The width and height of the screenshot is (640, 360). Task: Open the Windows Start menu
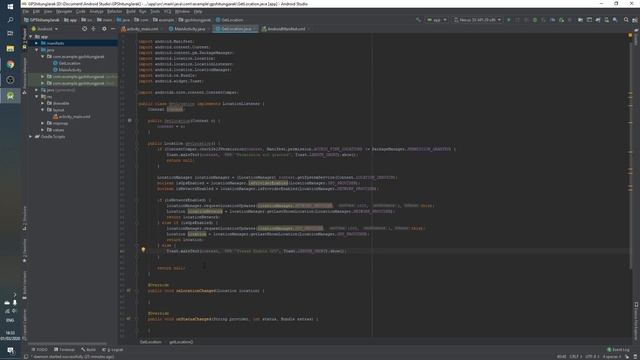pos(10,7)
